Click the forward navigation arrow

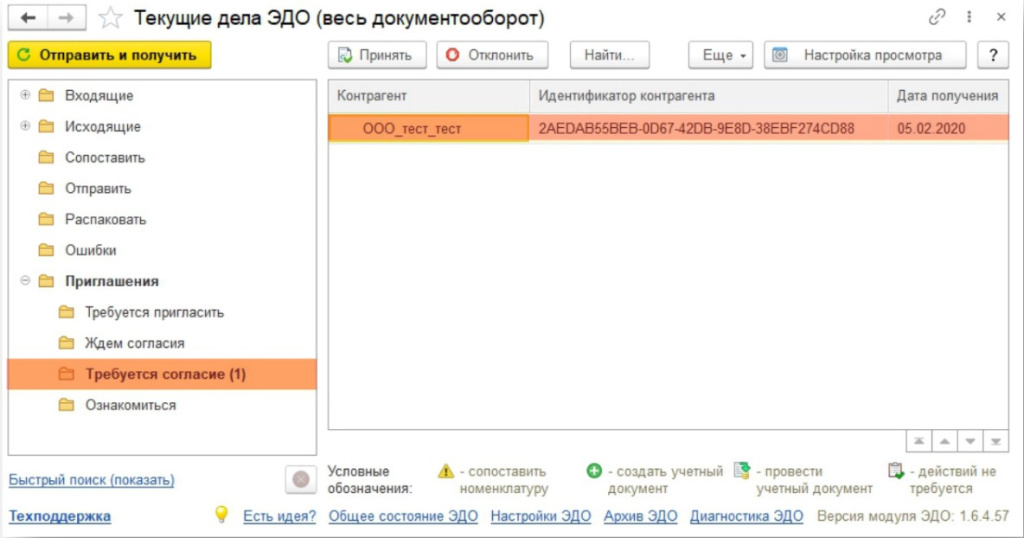click(67, 18)
